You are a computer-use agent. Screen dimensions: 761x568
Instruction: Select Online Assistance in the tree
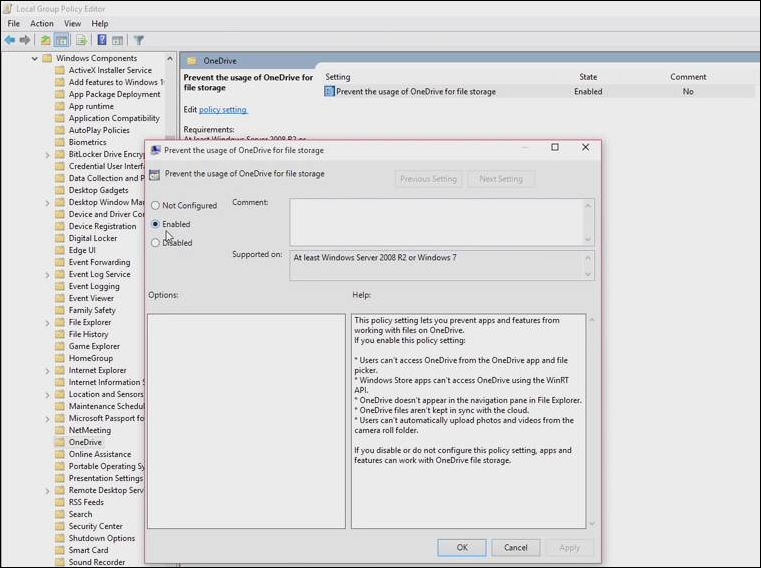(x=100, y=454)
